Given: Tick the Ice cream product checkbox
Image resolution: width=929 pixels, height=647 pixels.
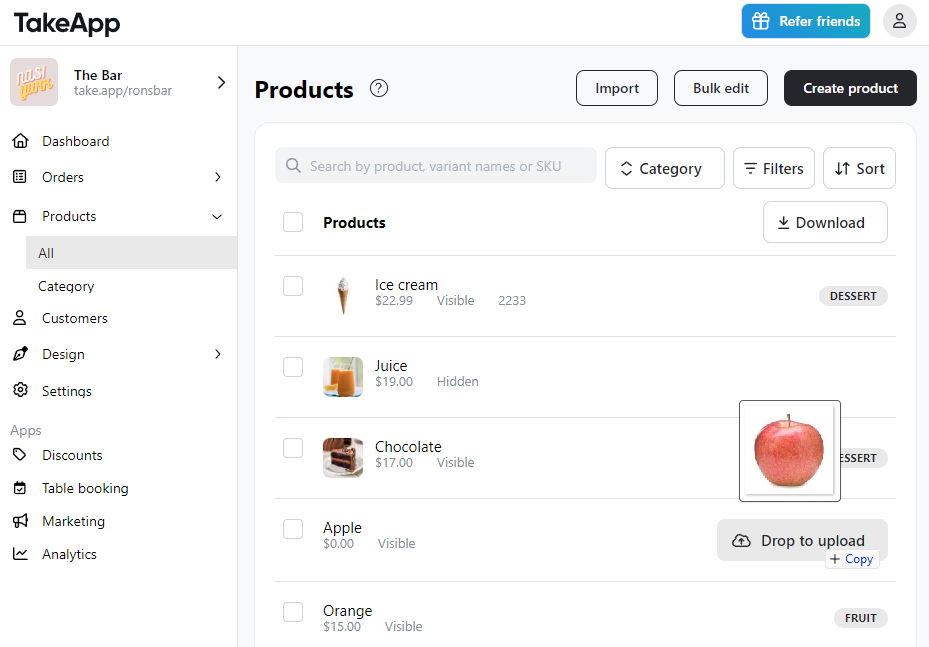Looking at the screenshot, I should click(x=293, y=286).
